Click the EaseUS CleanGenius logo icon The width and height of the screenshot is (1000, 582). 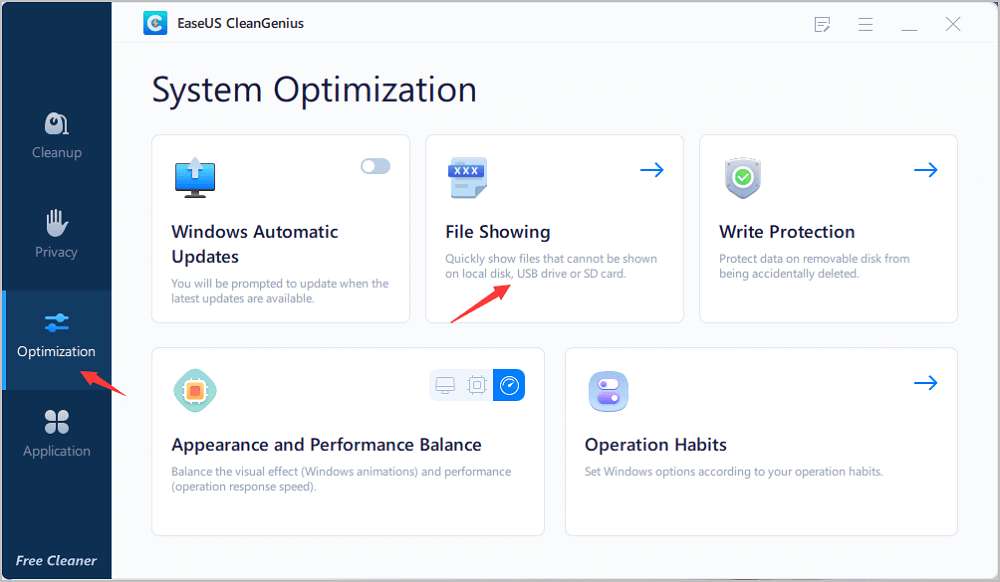154,22
